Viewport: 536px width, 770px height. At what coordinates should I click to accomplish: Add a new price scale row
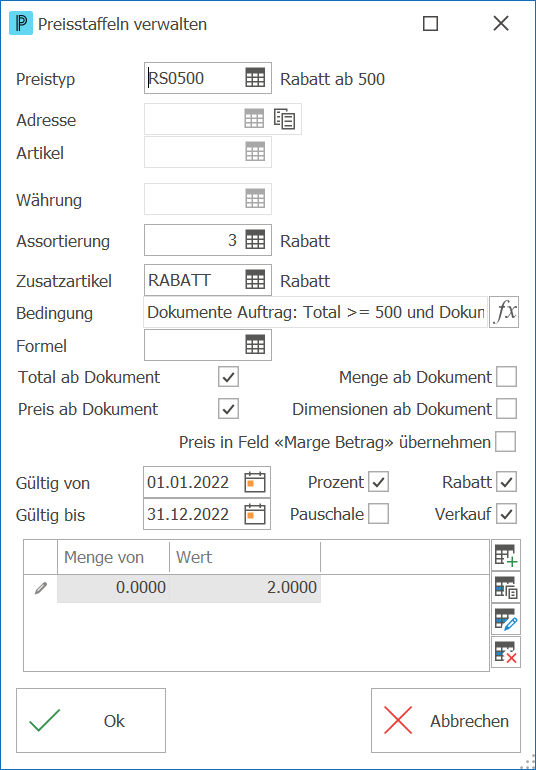(506, 555)
